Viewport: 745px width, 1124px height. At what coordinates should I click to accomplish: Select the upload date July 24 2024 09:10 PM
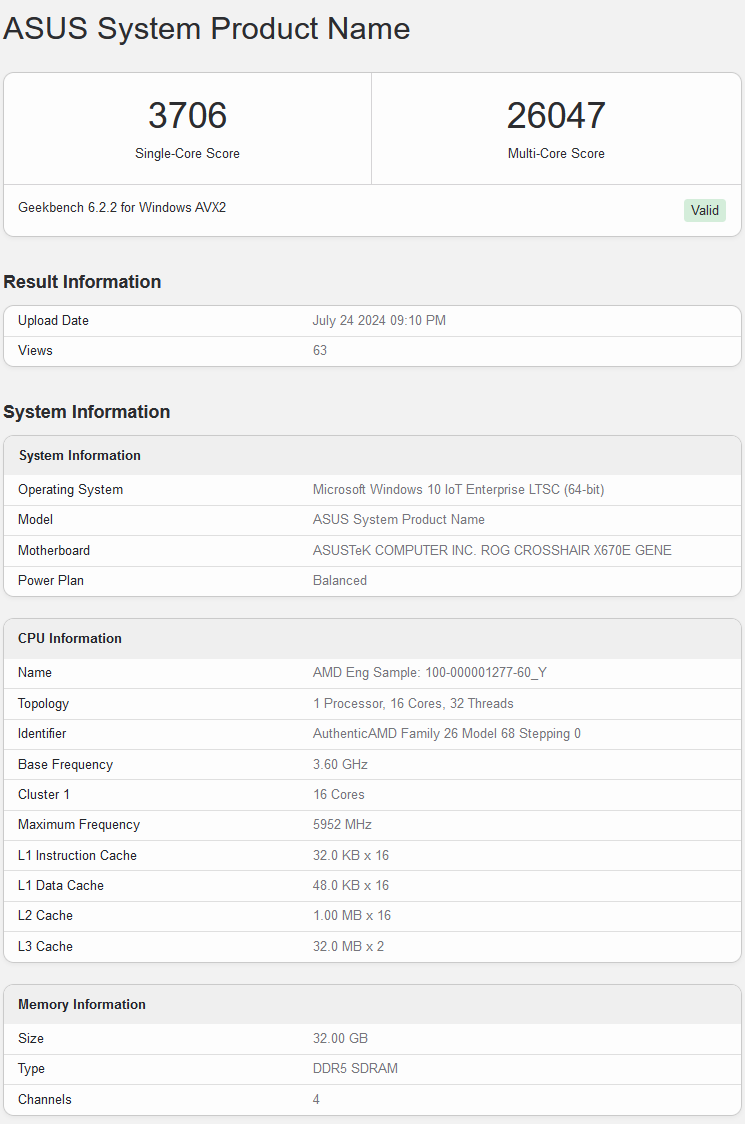pos(379,320)
